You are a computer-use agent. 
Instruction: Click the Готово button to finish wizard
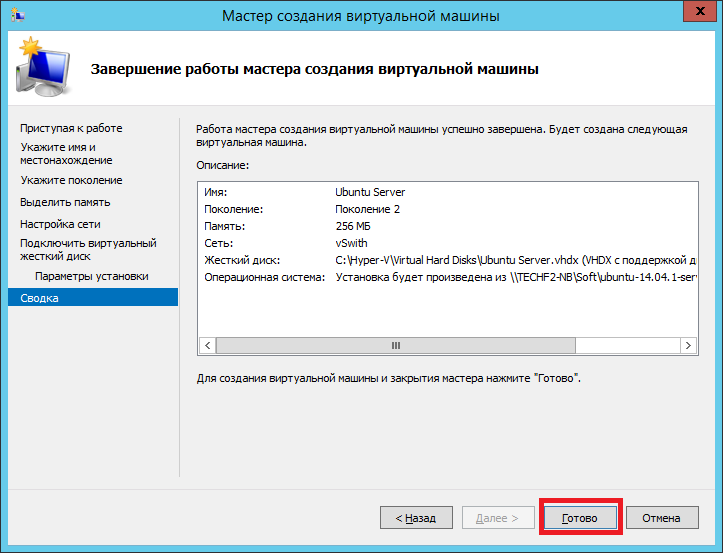coord(580,518)
